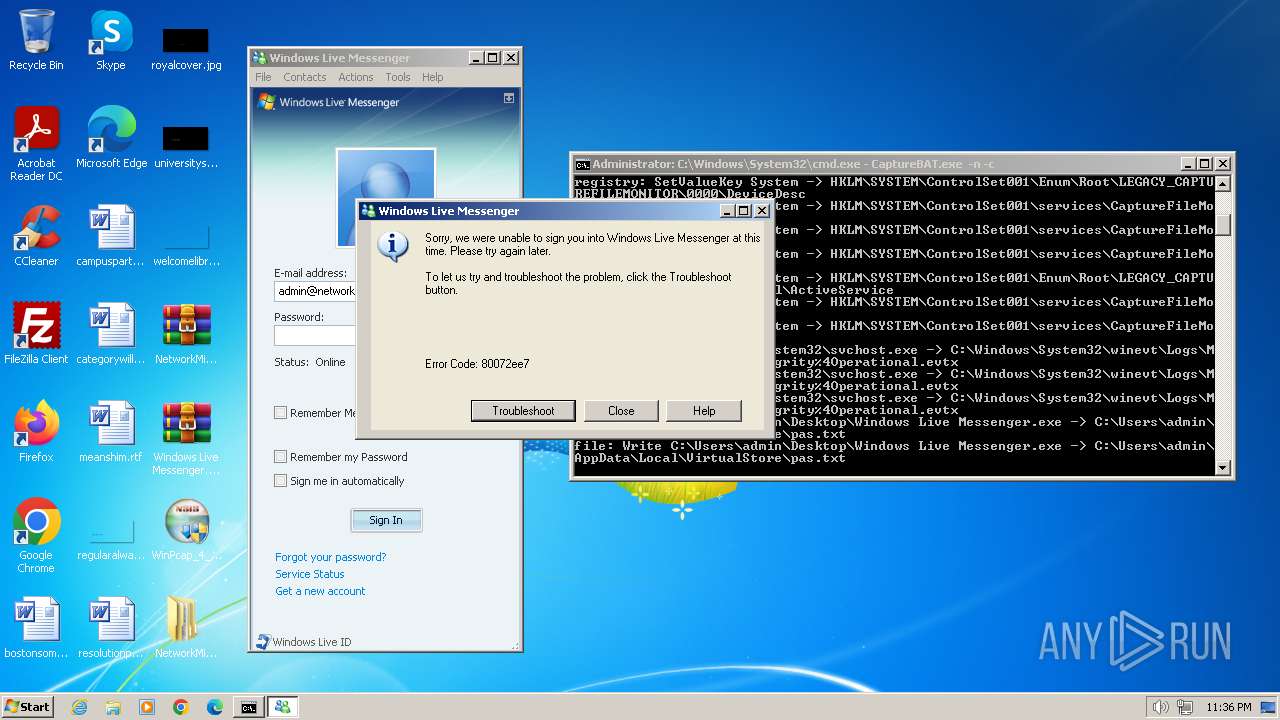Click the Error Code 80072ee7 text

point(477,364)
